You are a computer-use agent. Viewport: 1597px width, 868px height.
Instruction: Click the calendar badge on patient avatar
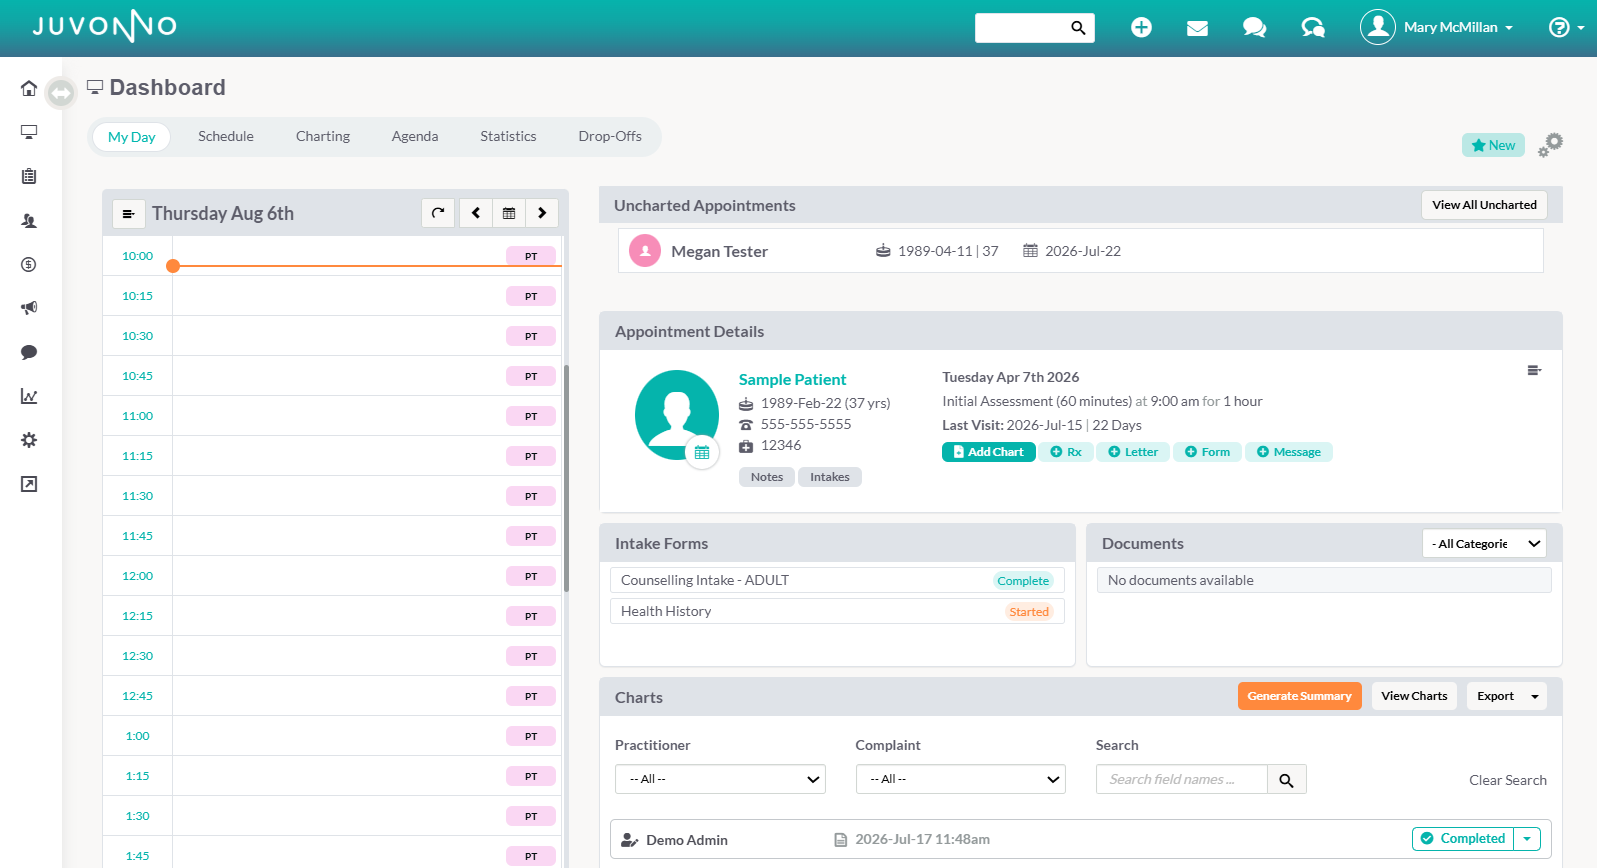pos(702,452)
